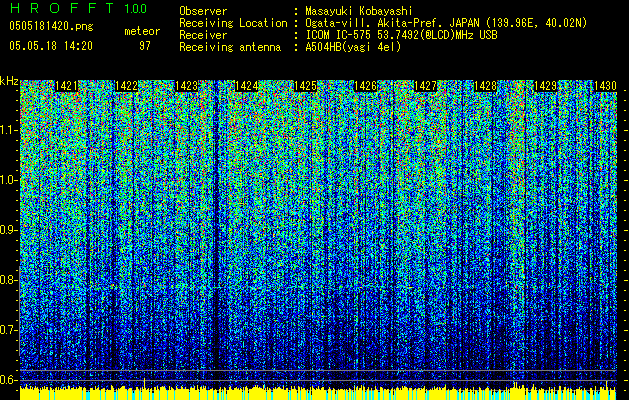This screenshot has height=400, width=629.
Task: Click the Ogata-vill. Akita-Pref. JAPAN location text
Action: (446, 23)
